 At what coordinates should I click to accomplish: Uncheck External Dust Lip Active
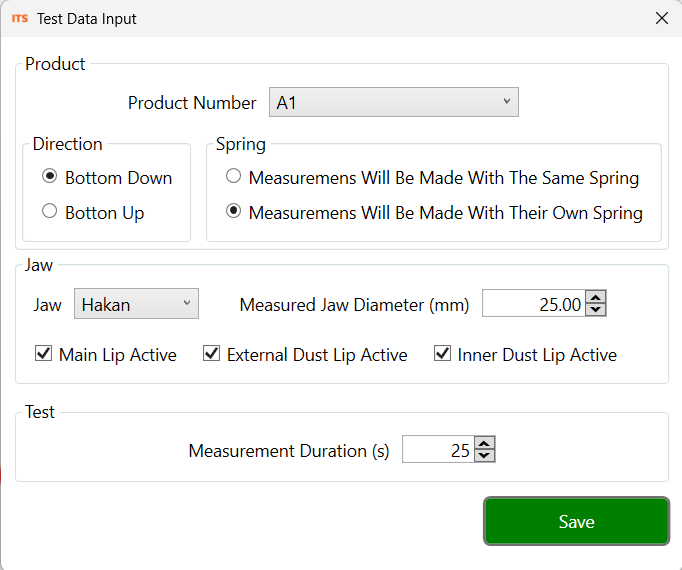pos(212,354)
